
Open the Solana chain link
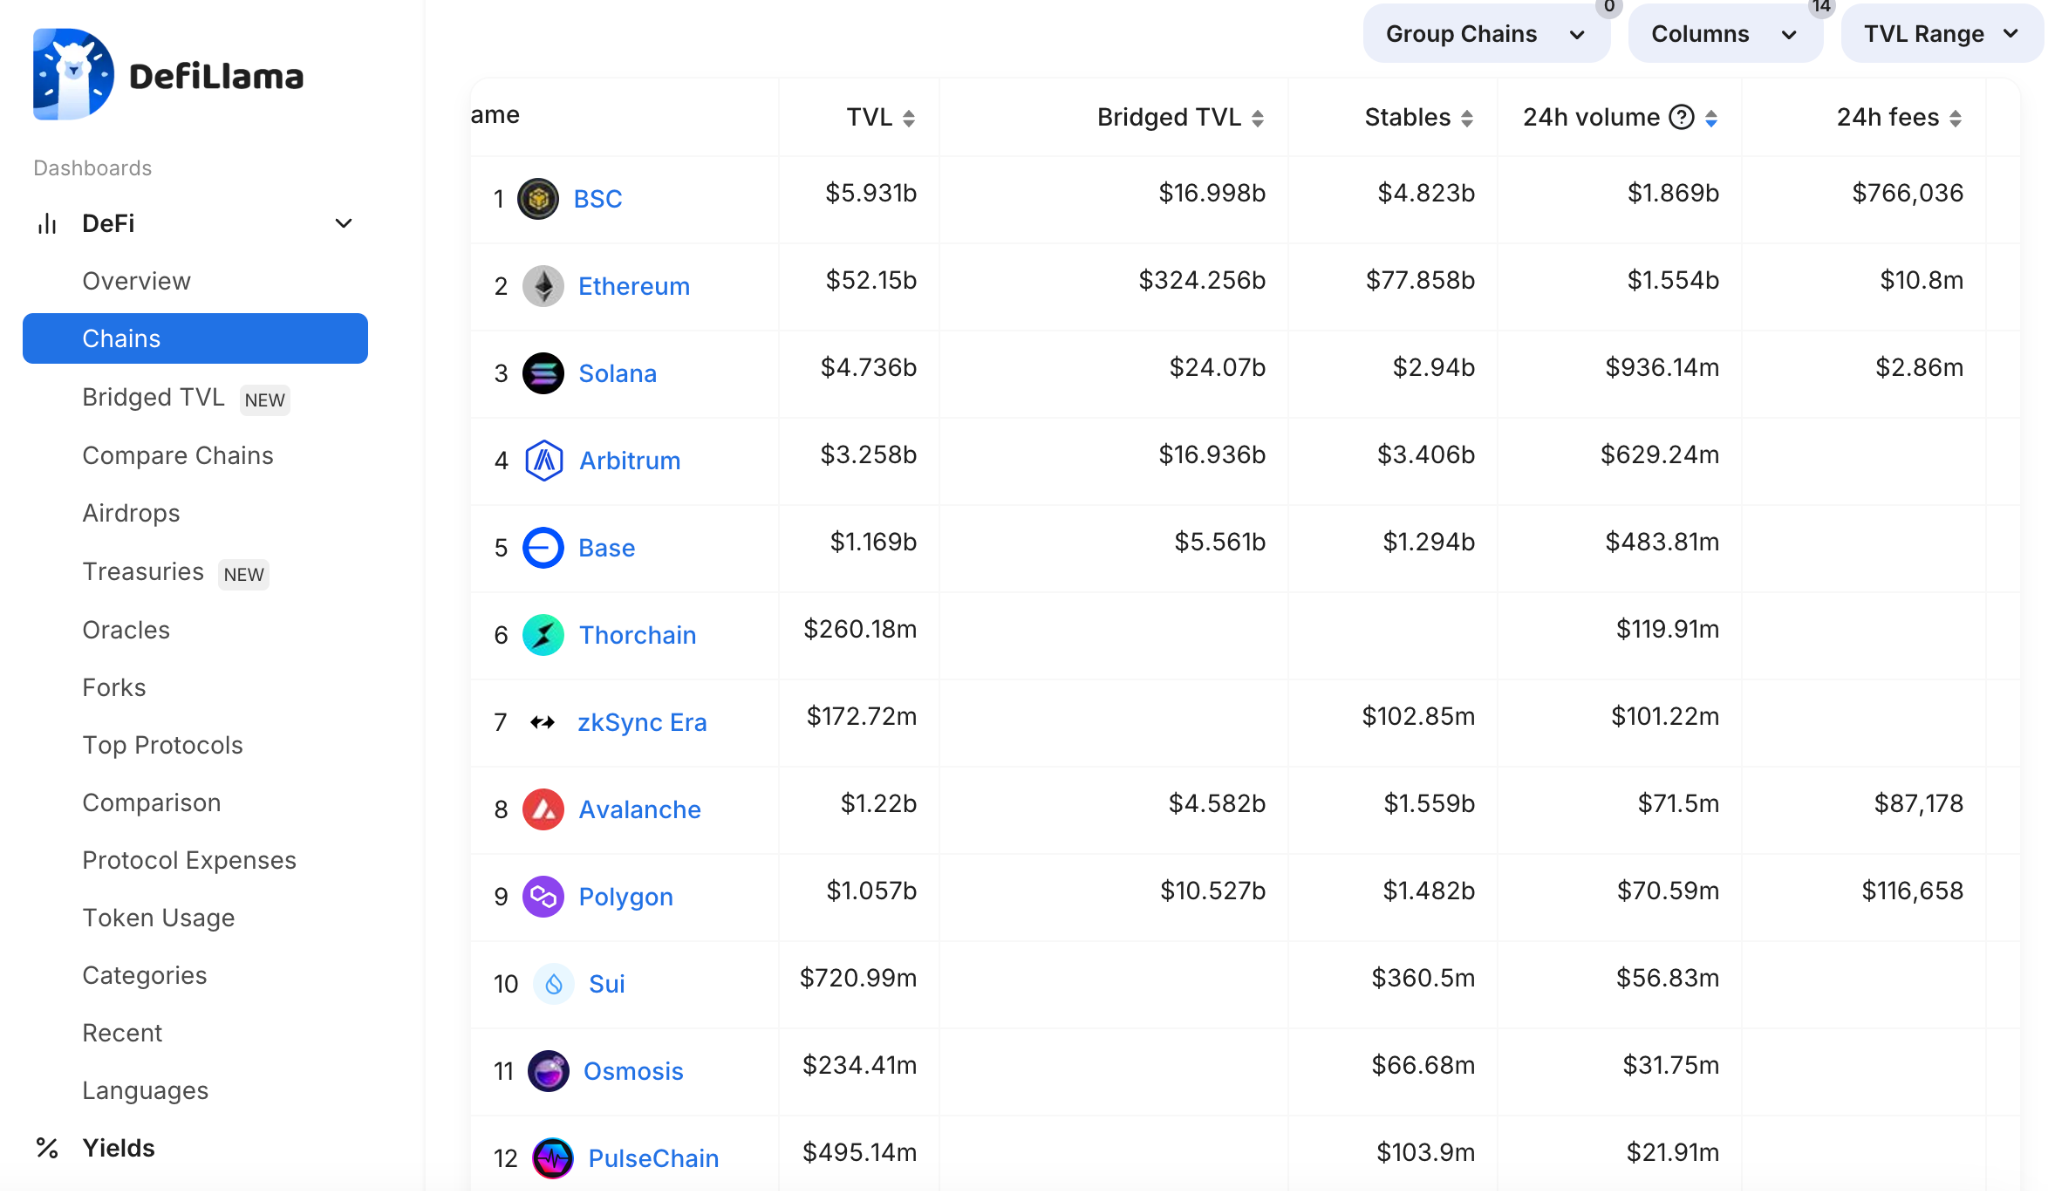[x=617, y=373]
